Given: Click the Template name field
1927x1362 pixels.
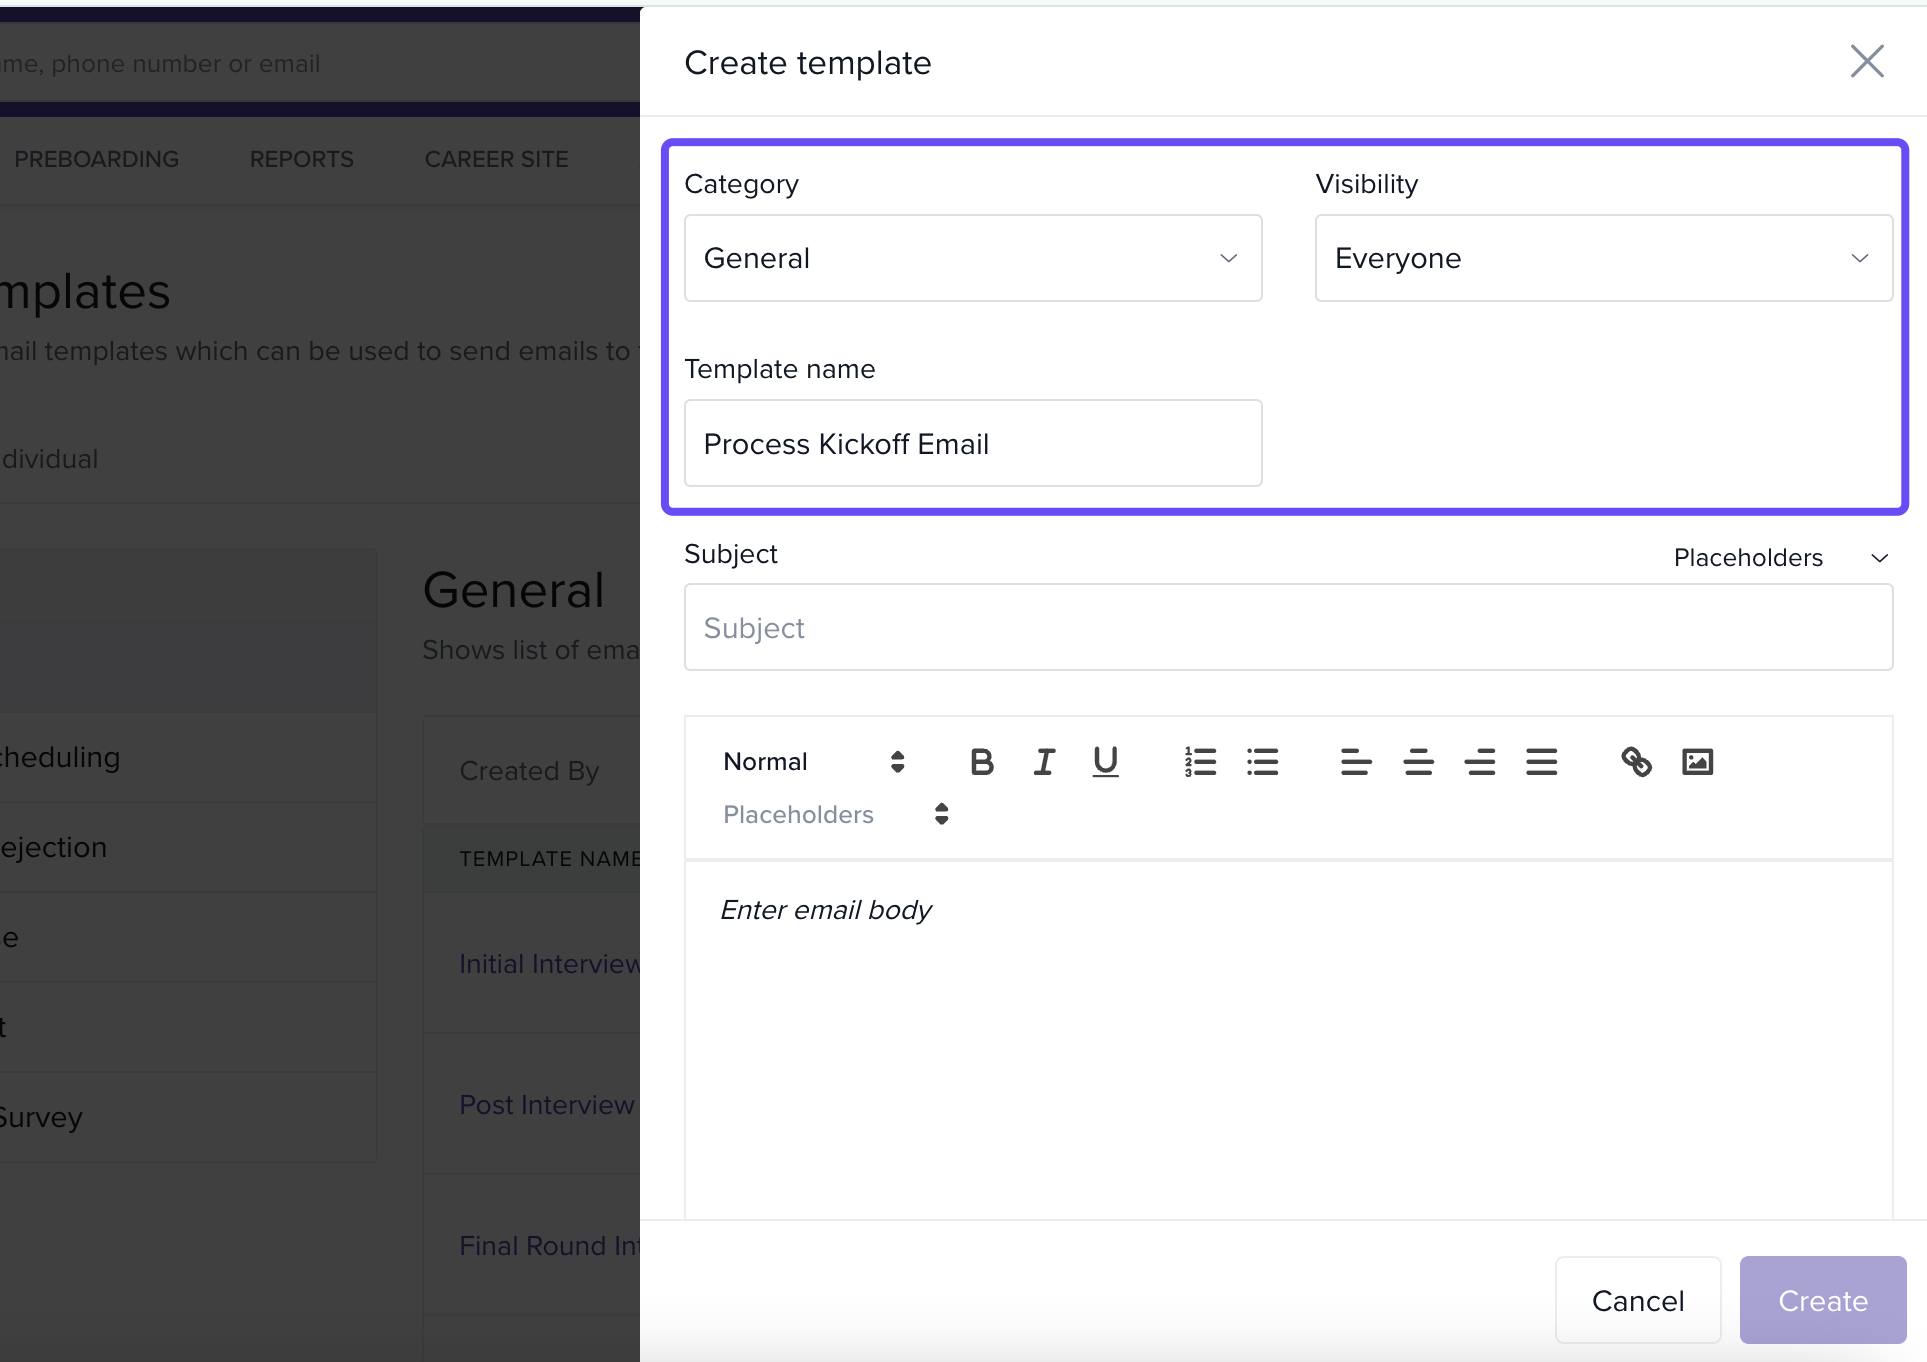Looking at the screenshot, I should [972, 444].
